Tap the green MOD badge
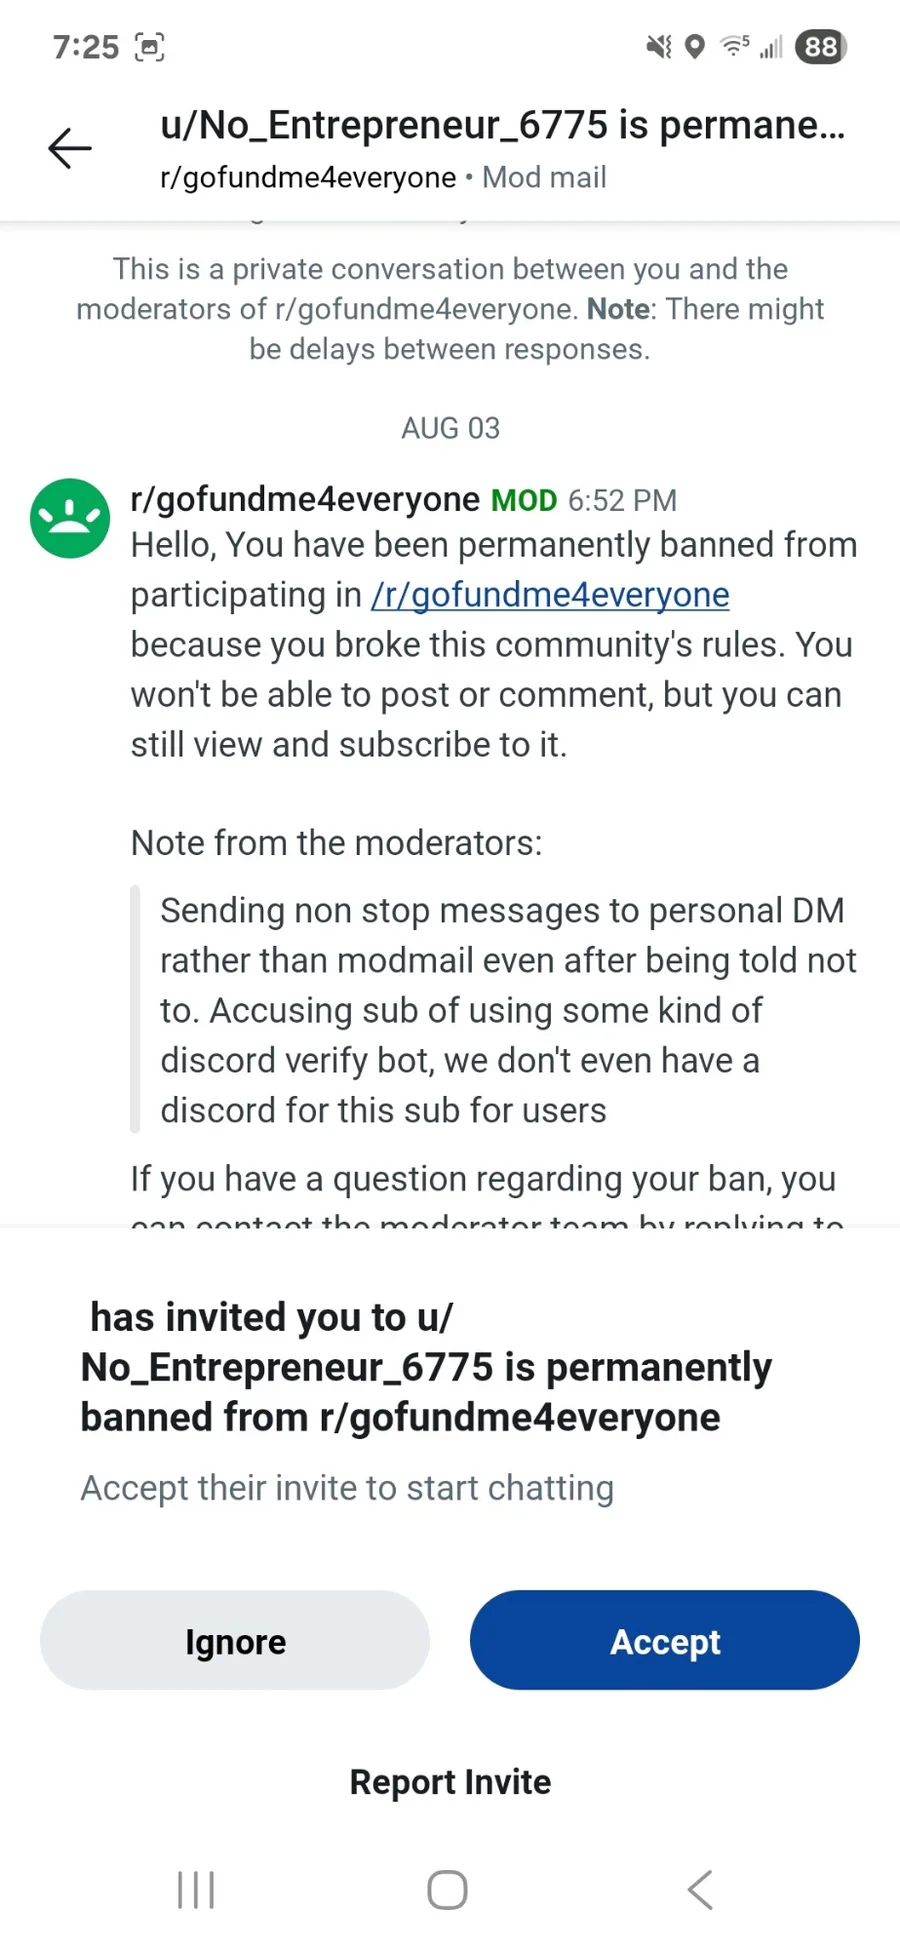The height and width of the screenshot is (1950, 900). click(524, 500)
